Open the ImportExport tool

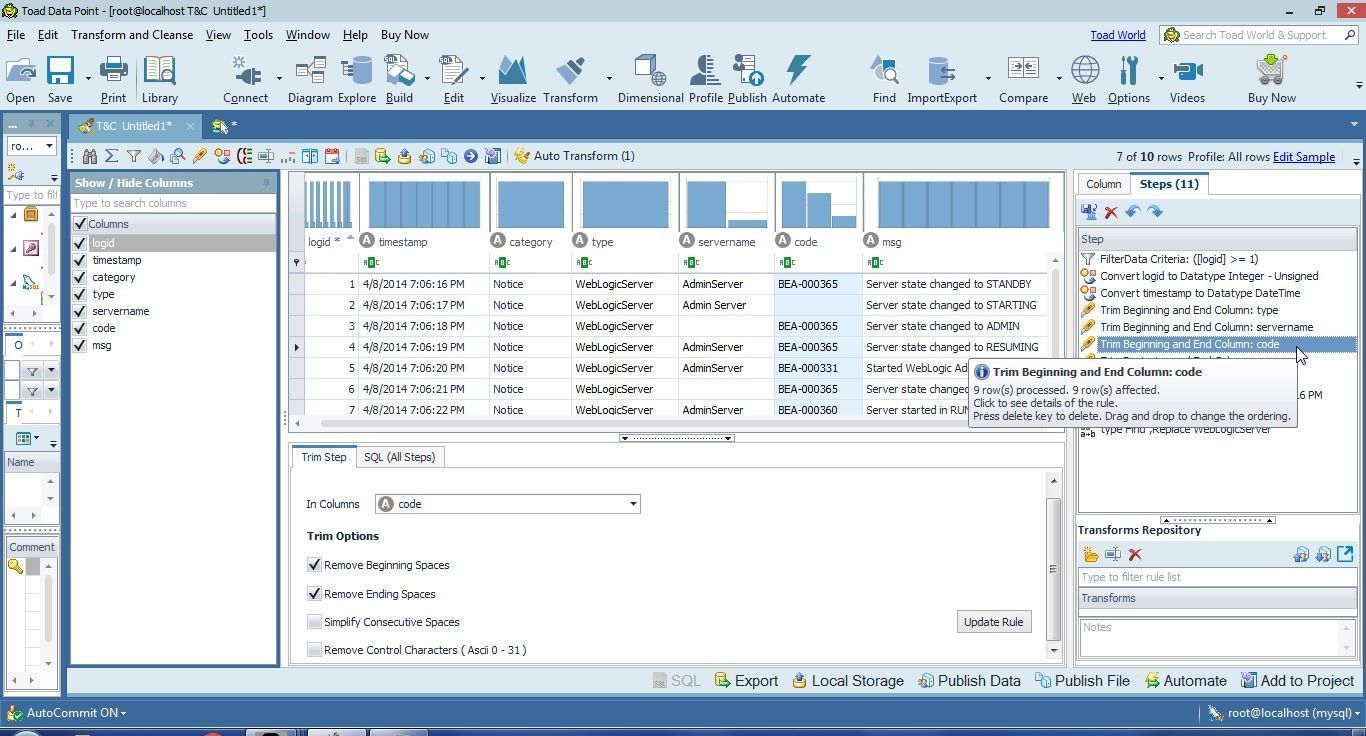click(x=941, y=80)
